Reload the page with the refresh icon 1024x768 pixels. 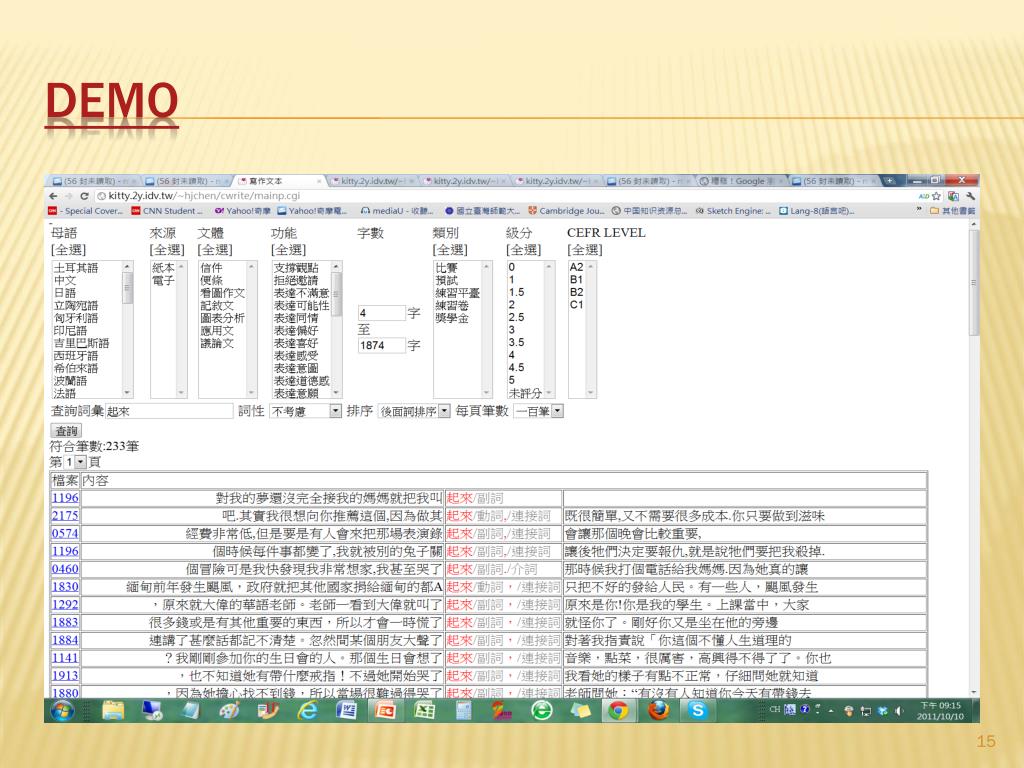click(84, 196)
